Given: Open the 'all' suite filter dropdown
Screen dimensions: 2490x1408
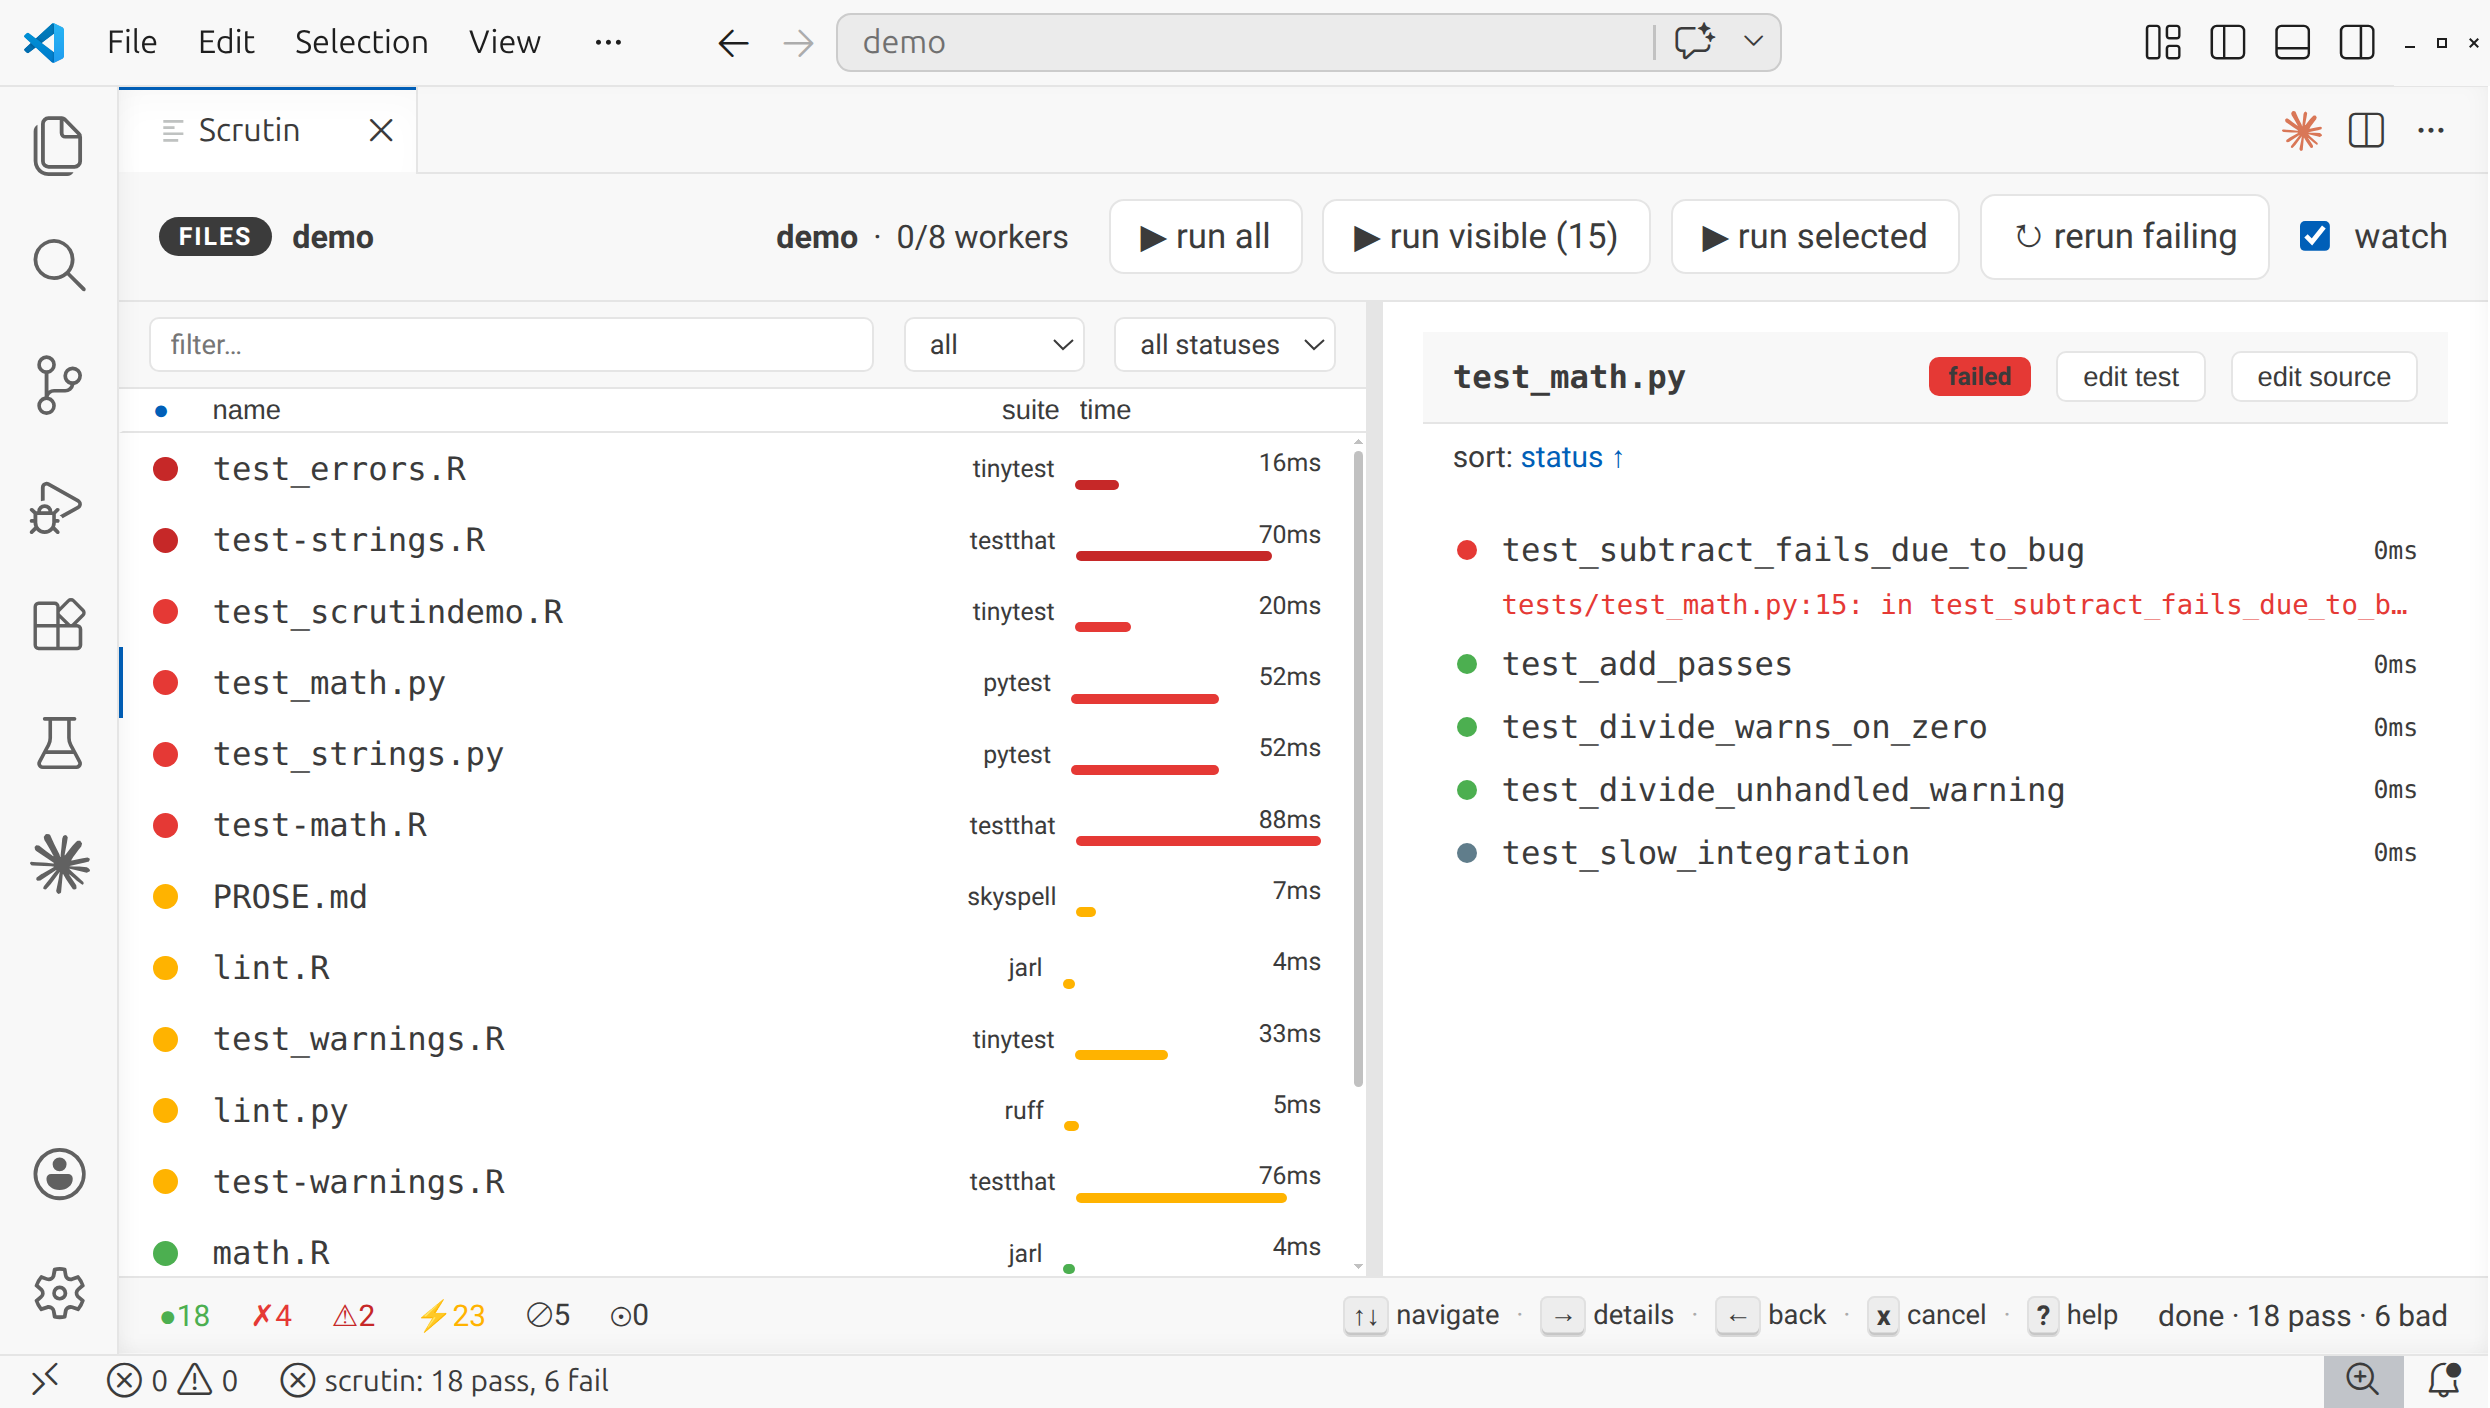Looking at the screenshot, I should (994, 345).
